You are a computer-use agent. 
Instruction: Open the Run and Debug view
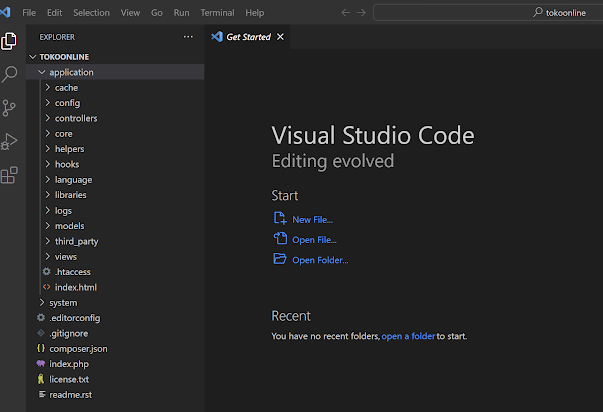[x=9, y=142]
